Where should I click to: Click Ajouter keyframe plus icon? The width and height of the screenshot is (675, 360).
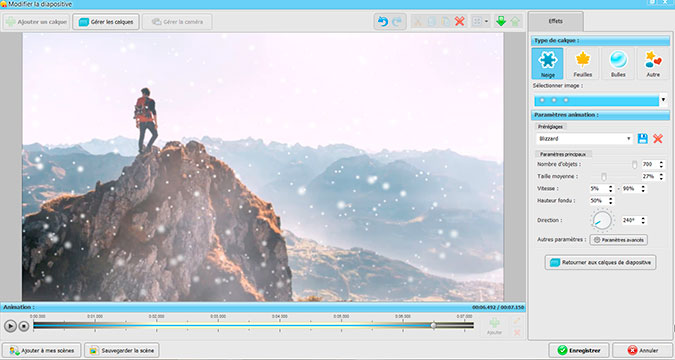[494, 326]
